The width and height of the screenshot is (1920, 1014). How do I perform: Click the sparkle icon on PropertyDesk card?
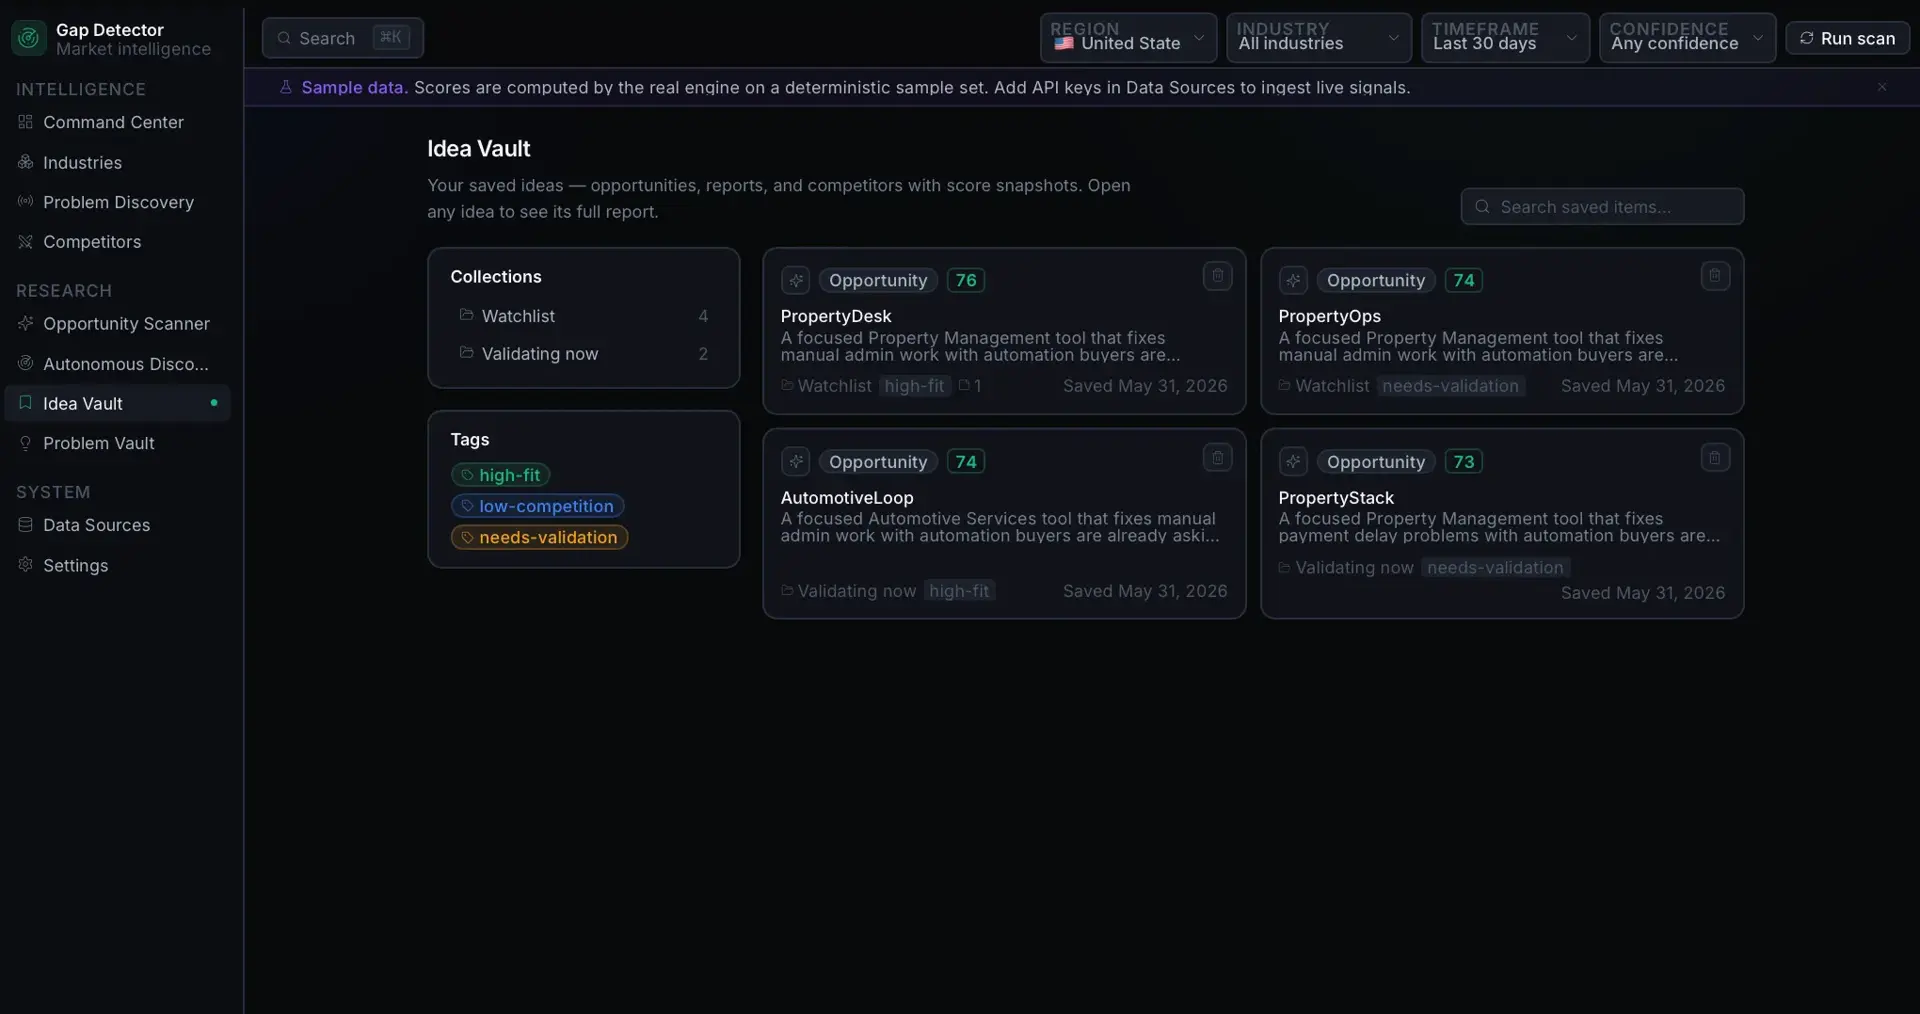(x=796, y=281)
